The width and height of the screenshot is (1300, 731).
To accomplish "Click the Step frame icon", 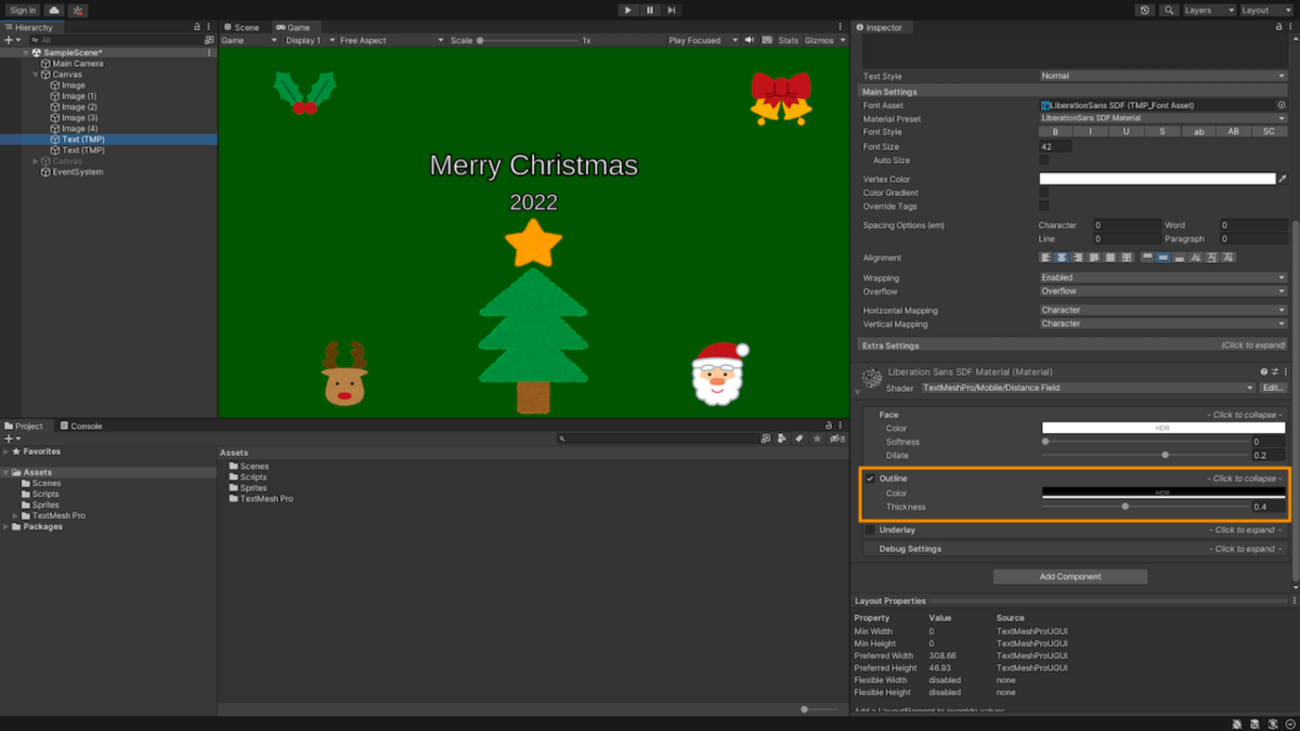I will click(x=672, y=10).
